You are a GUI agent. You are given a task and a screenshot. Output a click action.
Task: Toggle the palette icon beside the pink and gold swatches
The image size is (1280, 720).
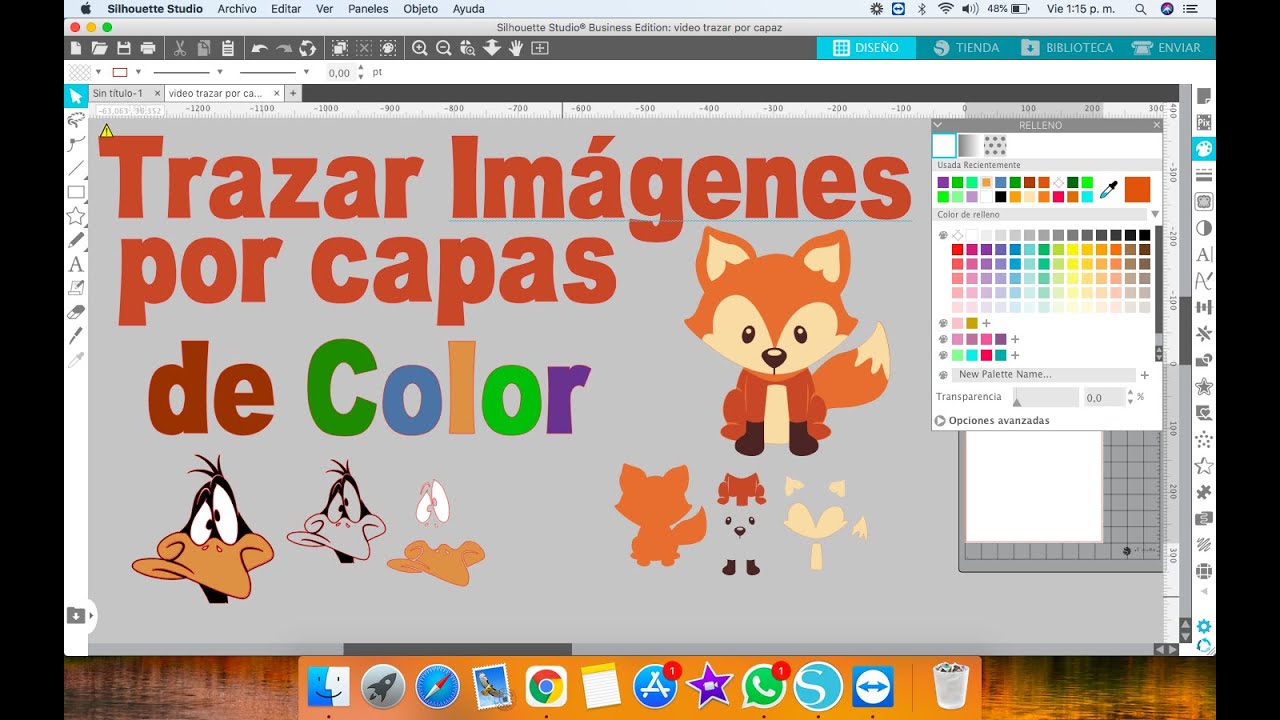(x=942, y=323)
